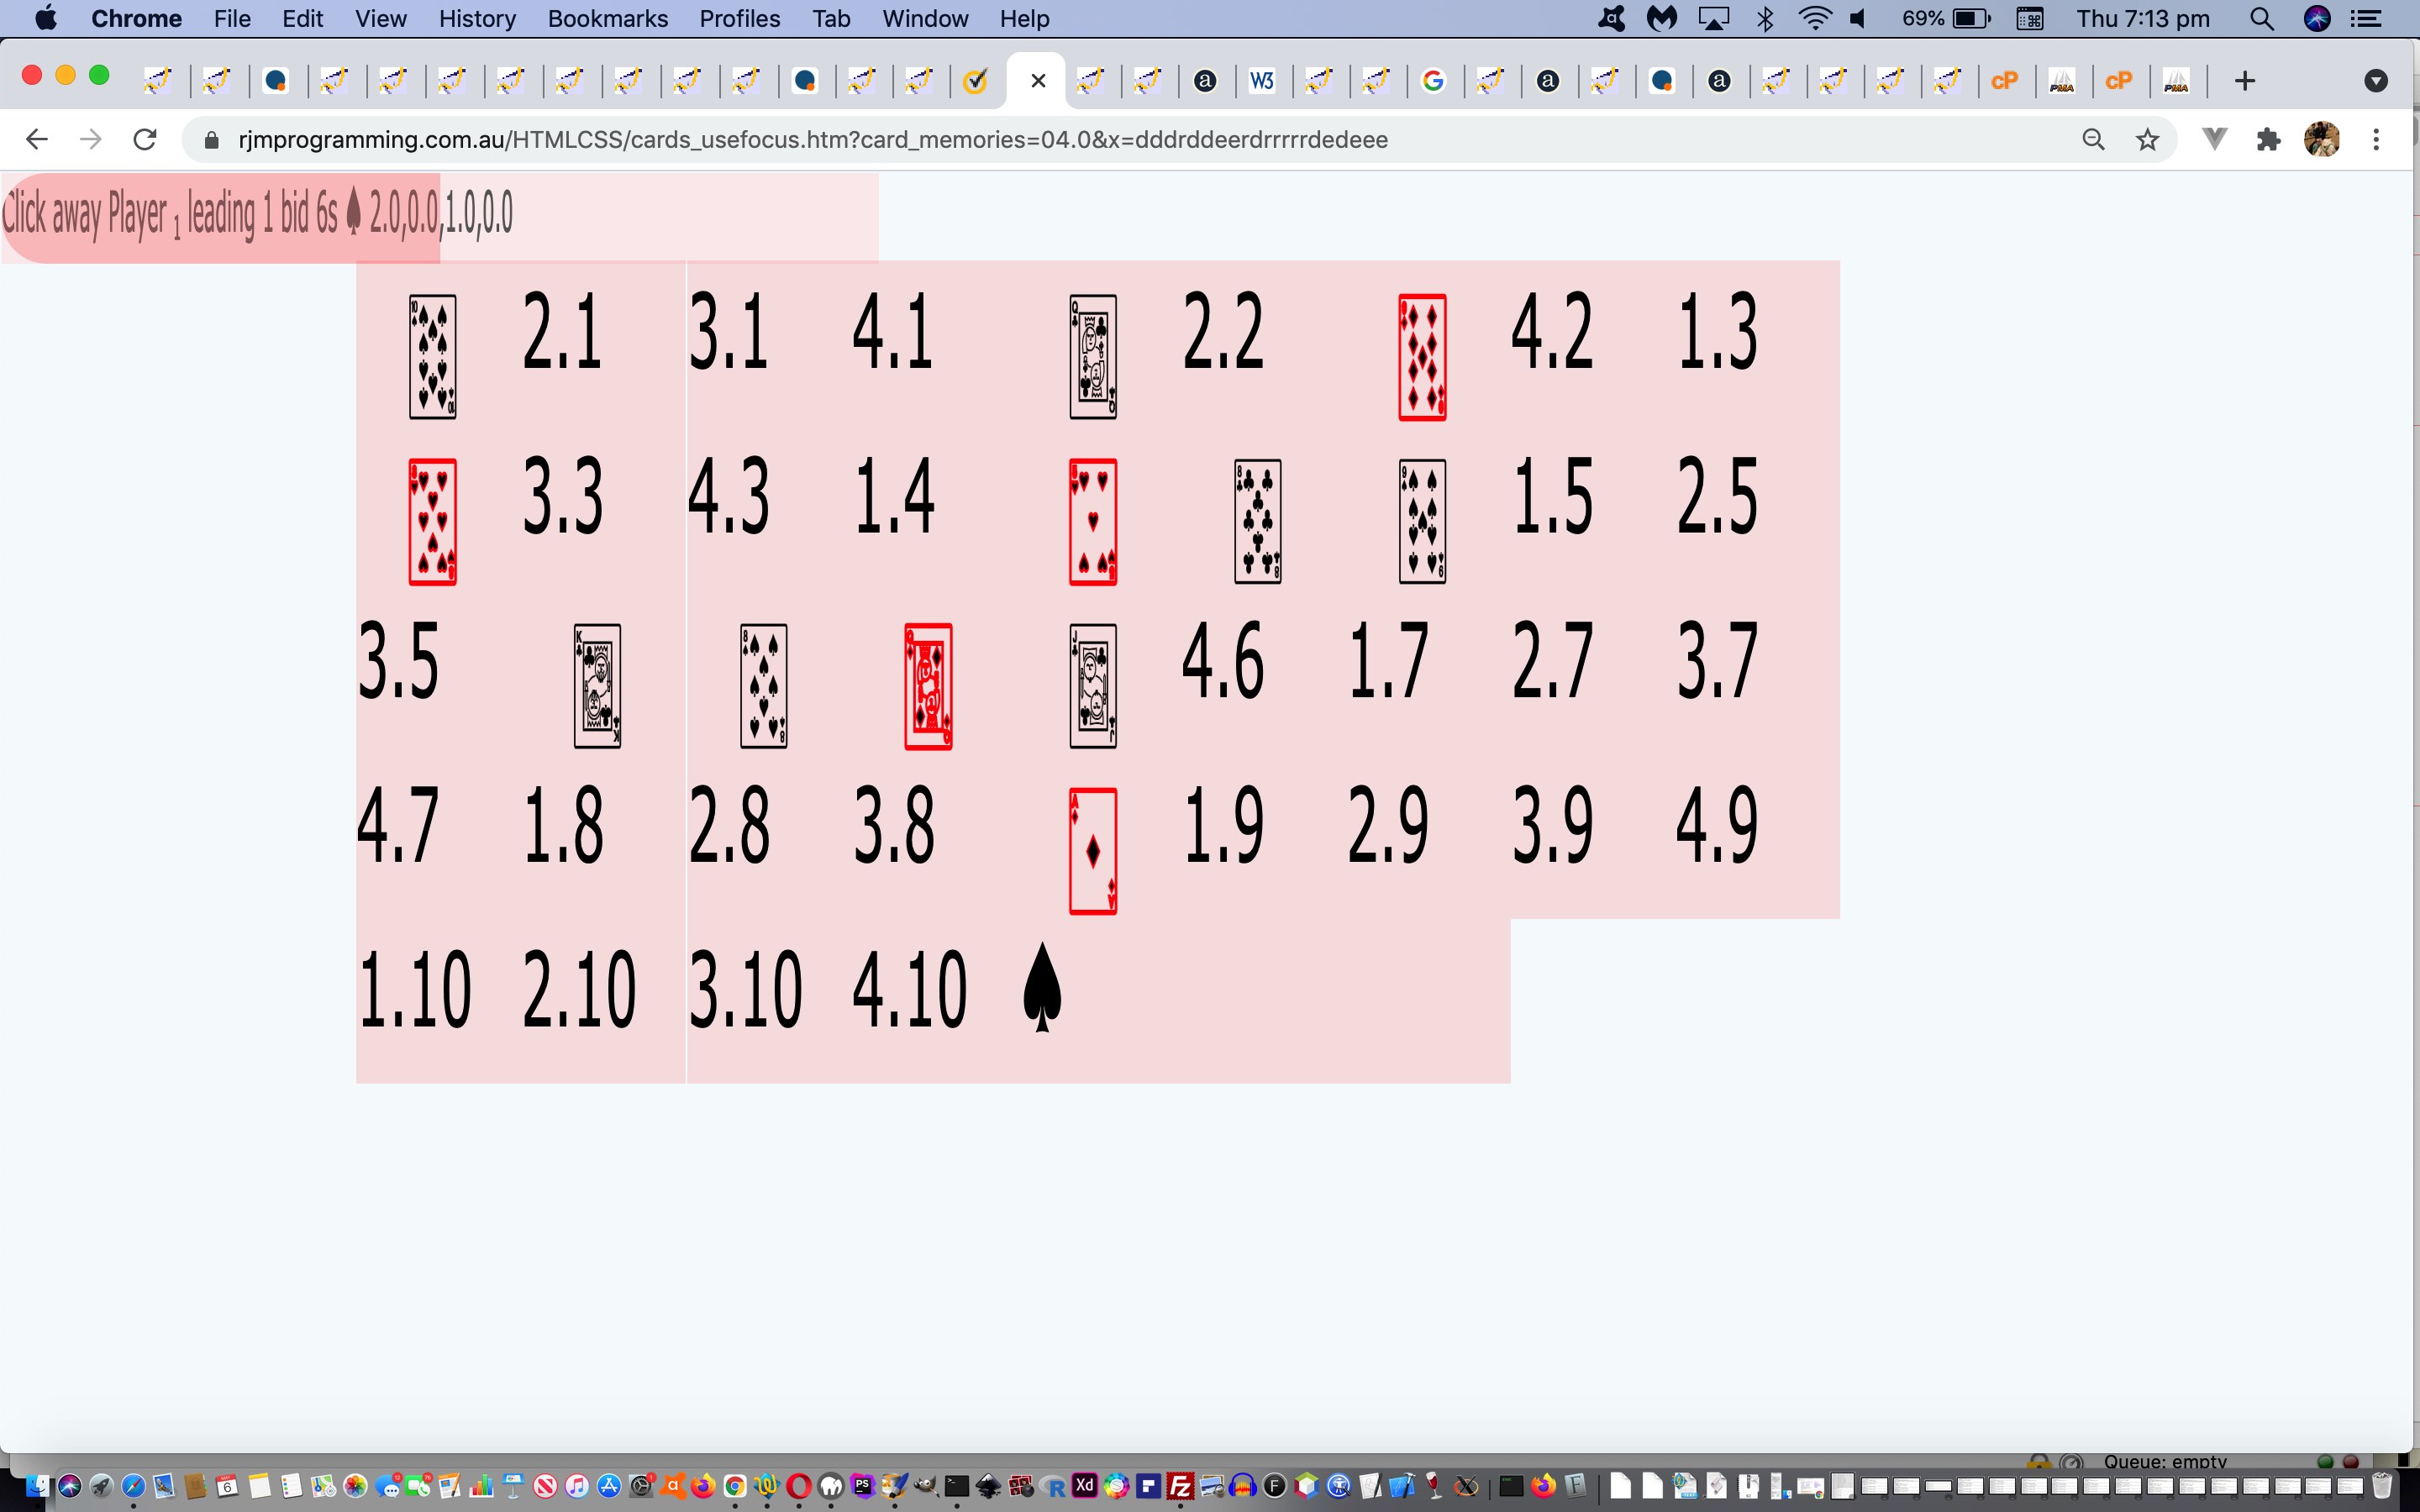Screen dimensions: 2420x1512
Task: Click the address bar URL
Action: 813,140
